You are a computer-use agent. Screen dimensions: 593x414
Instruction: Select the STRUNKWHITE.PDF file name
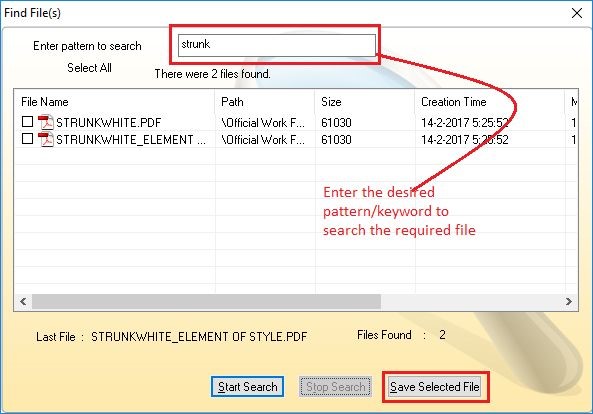click(109, 122)
